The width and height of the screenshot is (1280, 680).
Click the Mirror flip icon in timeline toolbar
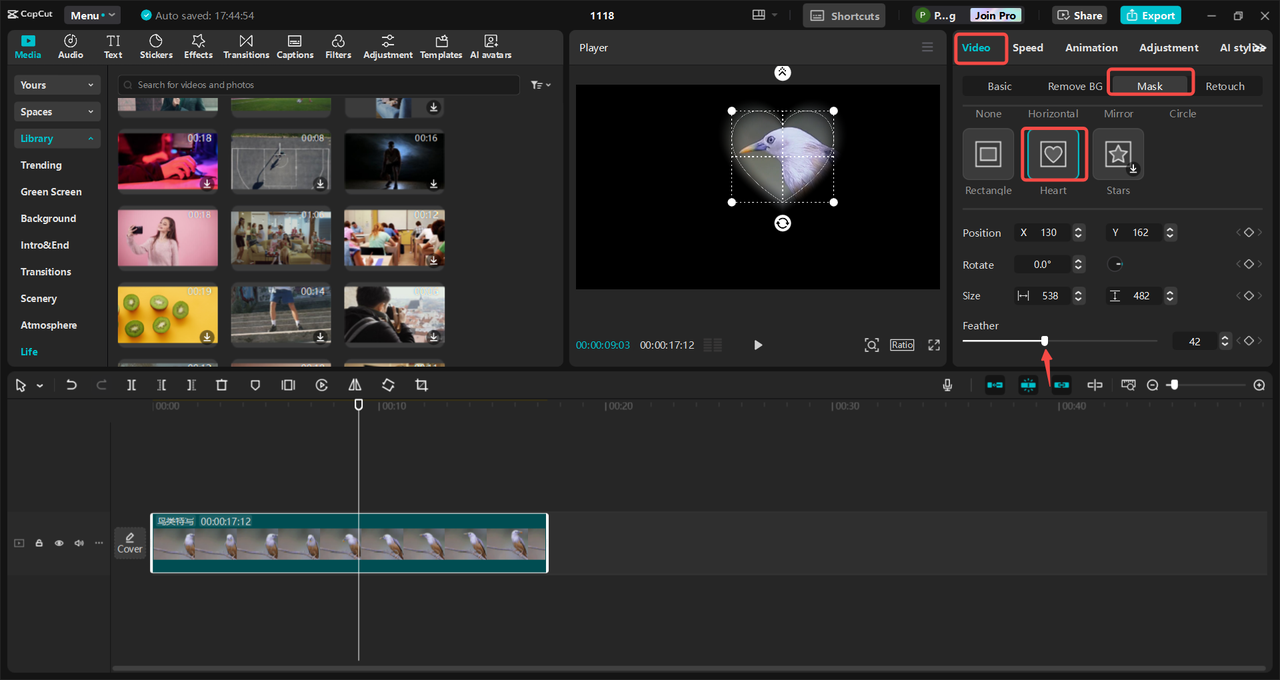coord(355,385)
